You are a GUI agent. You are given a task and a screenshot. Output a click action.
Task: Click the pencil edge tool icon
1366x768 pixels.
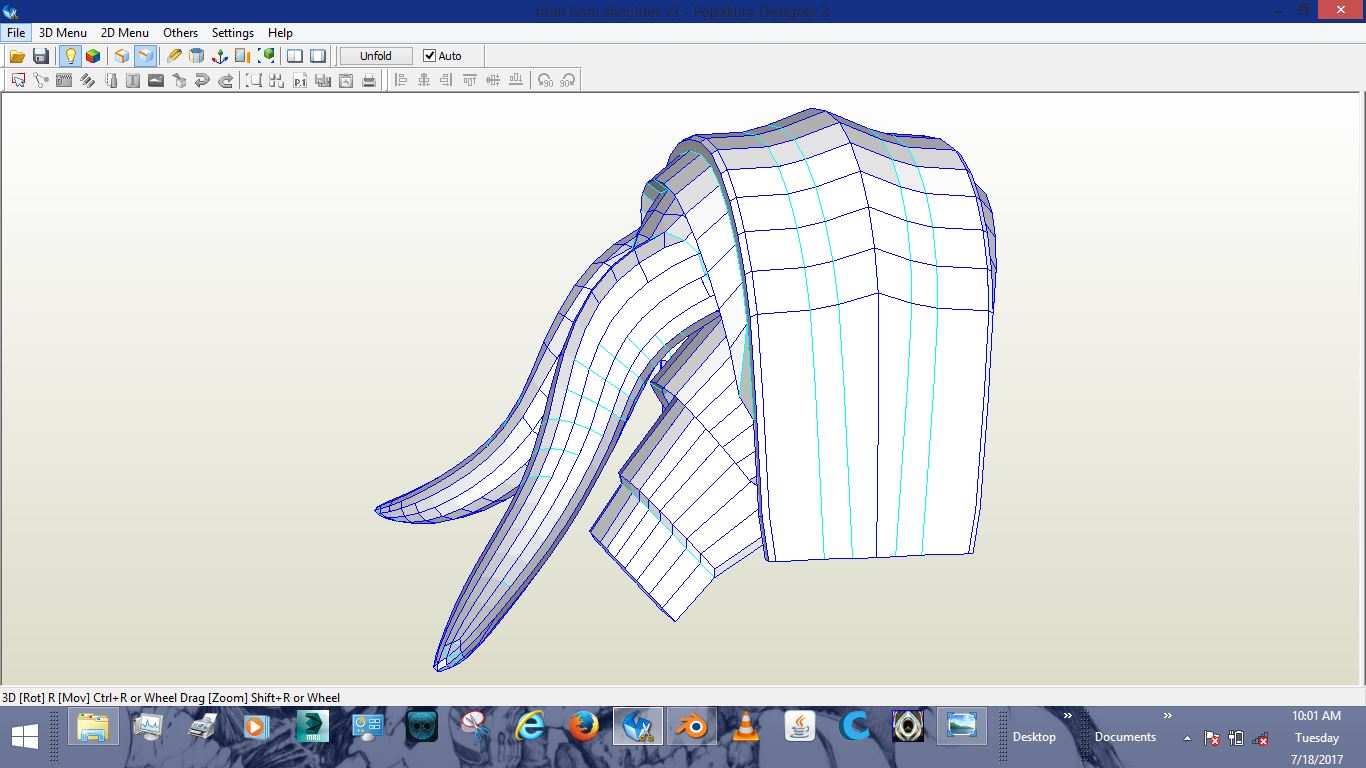pyautogui.click(x=174, y=56)
